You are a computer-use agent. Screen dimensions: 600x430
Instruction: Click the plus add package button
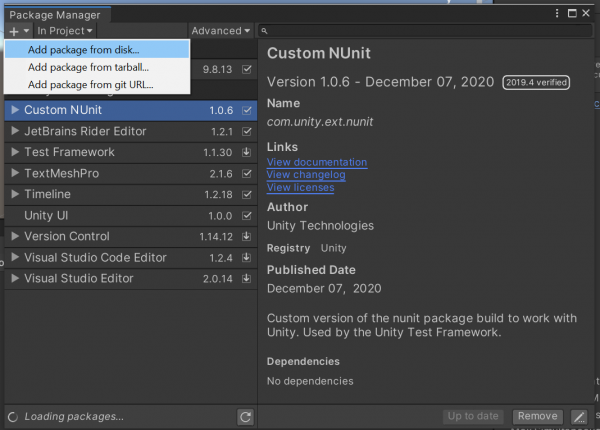(x=17, y=31)
